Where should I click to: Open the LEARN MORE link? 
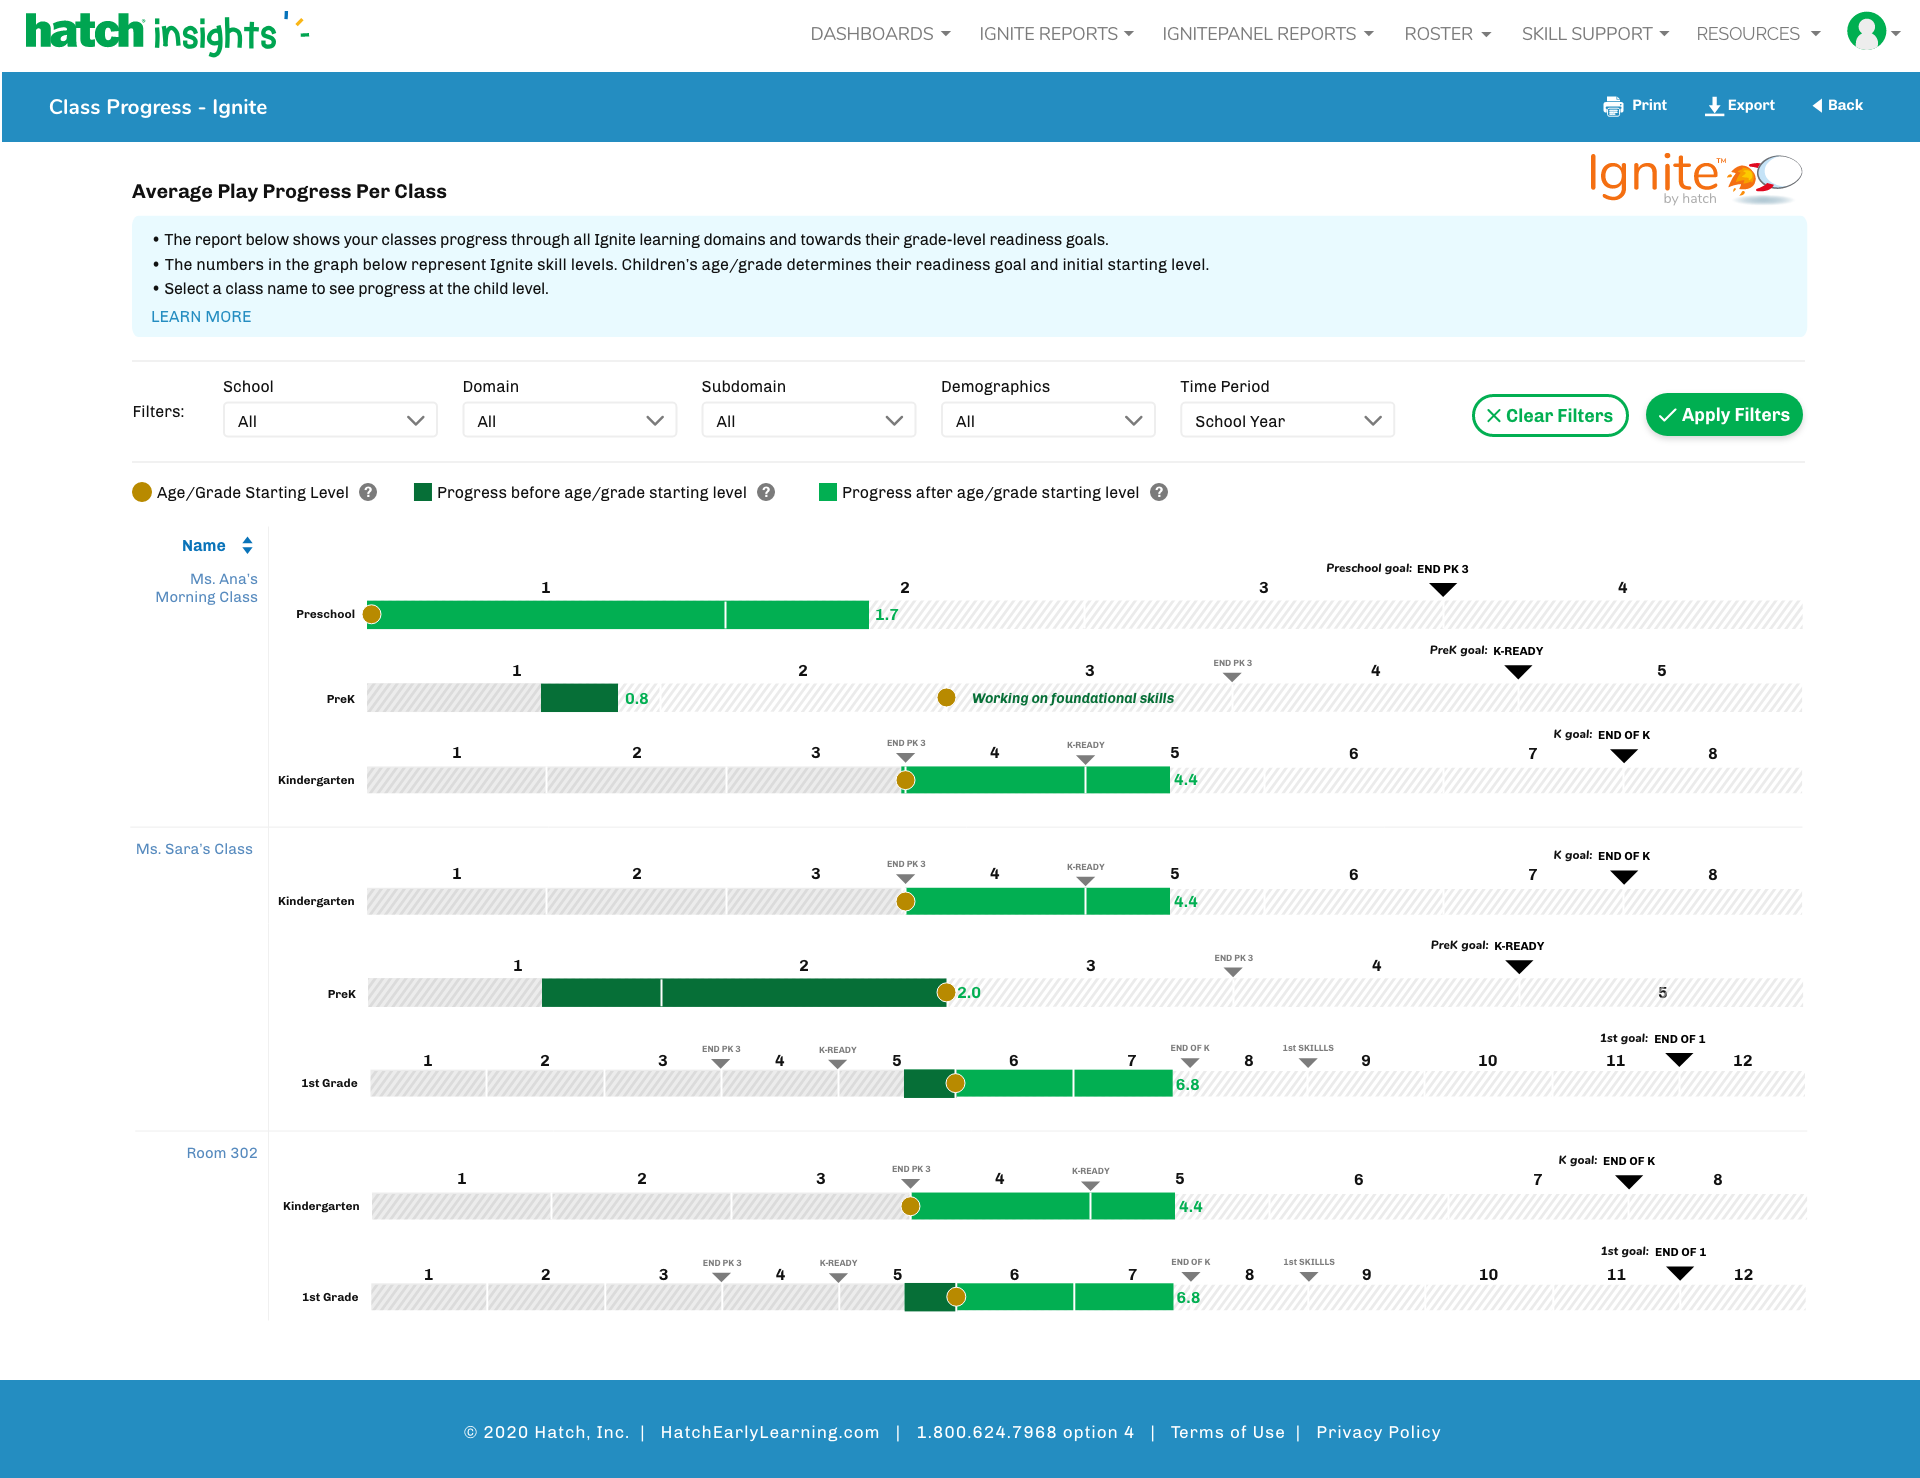click(200, 316)
